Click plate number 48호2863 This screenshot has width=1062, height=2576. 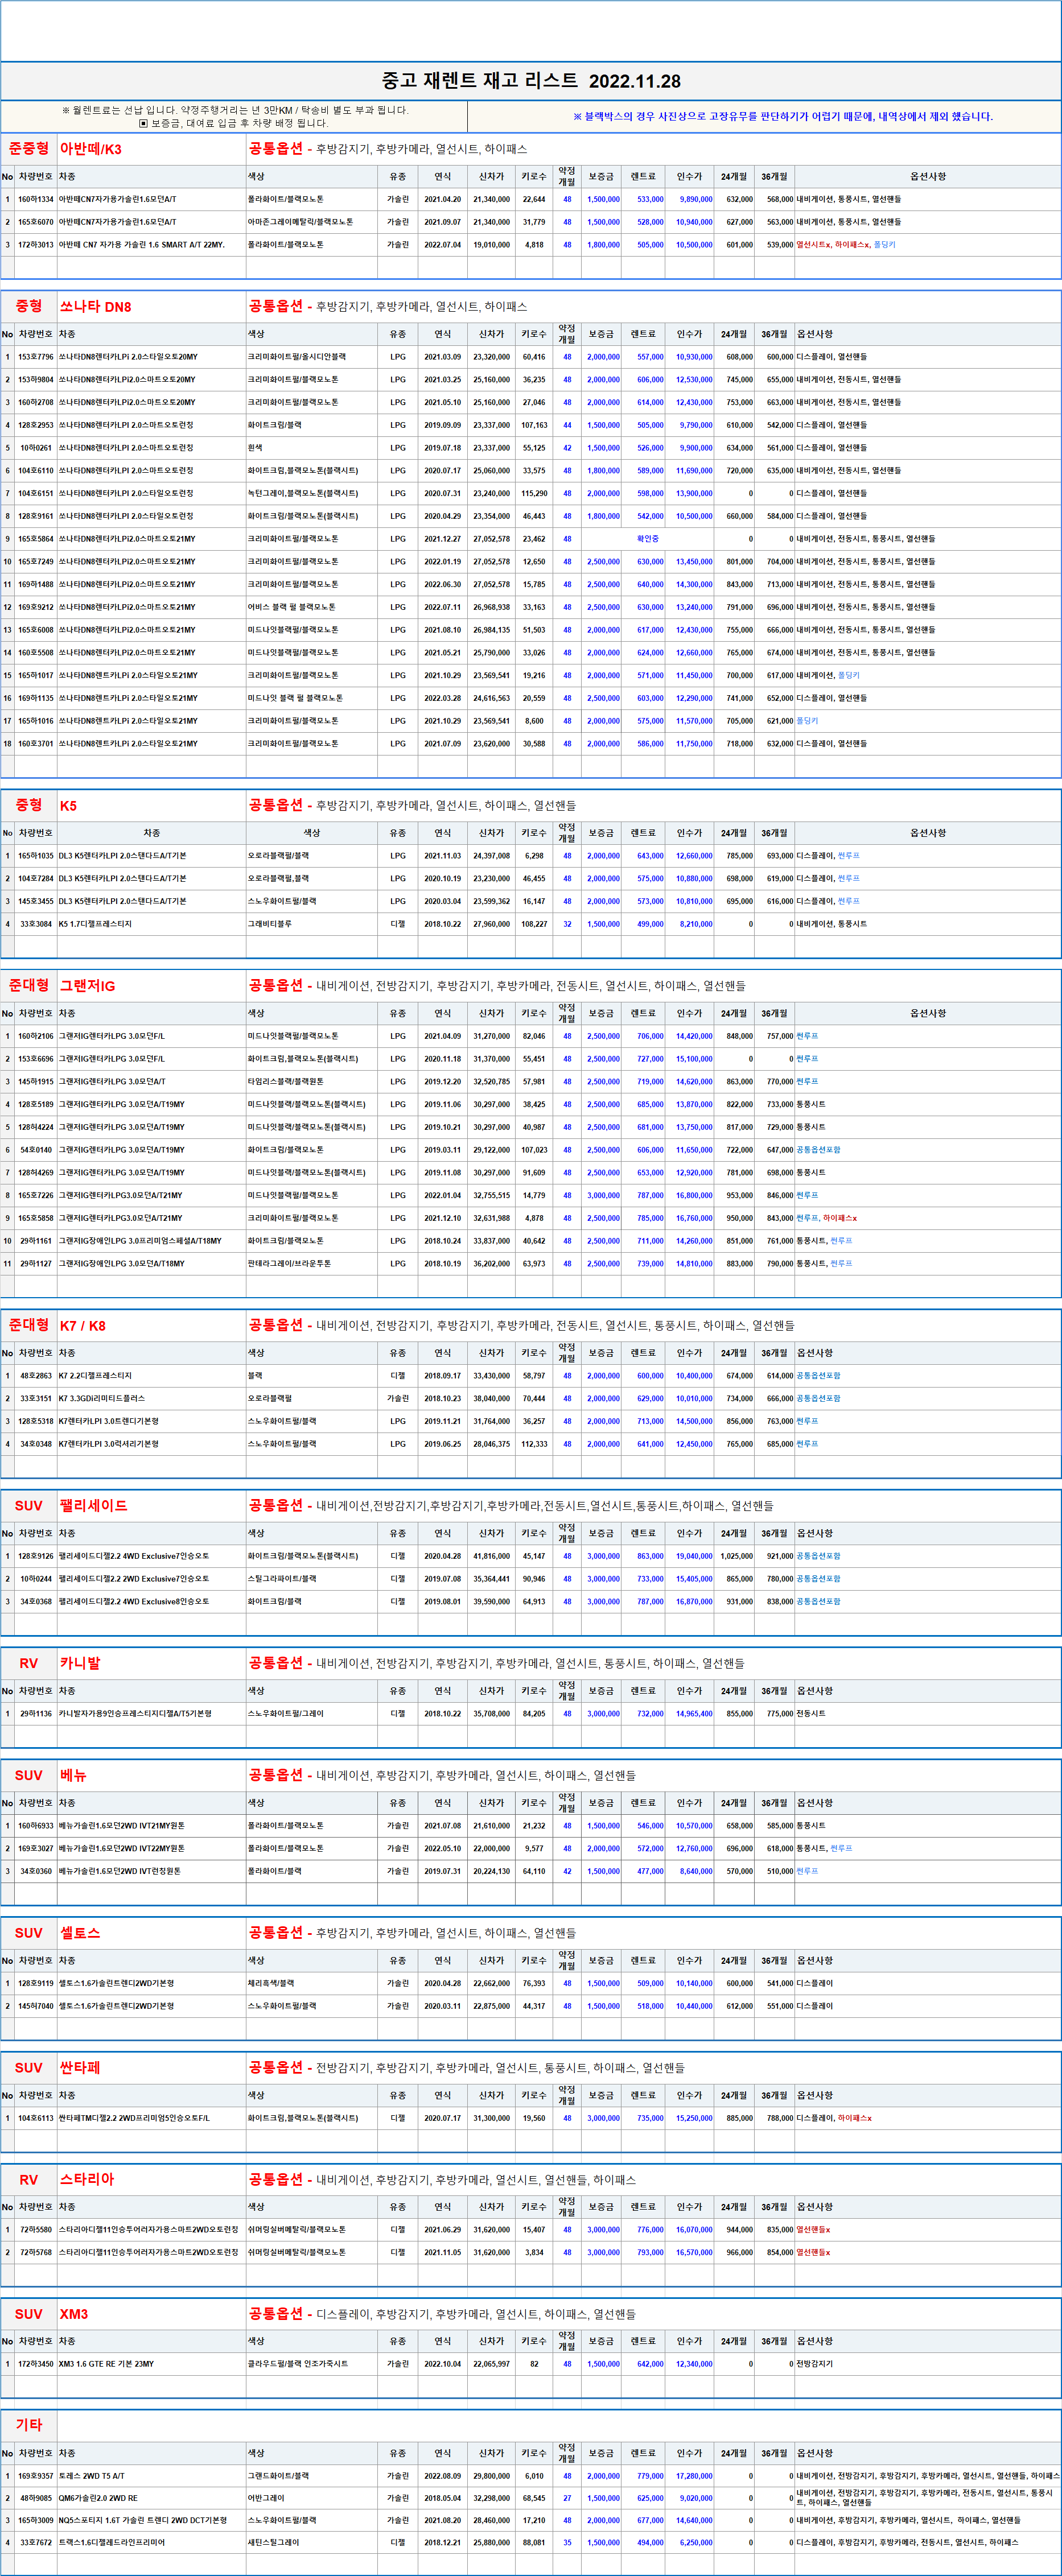pyautogui.click(x=36, y=1376)
